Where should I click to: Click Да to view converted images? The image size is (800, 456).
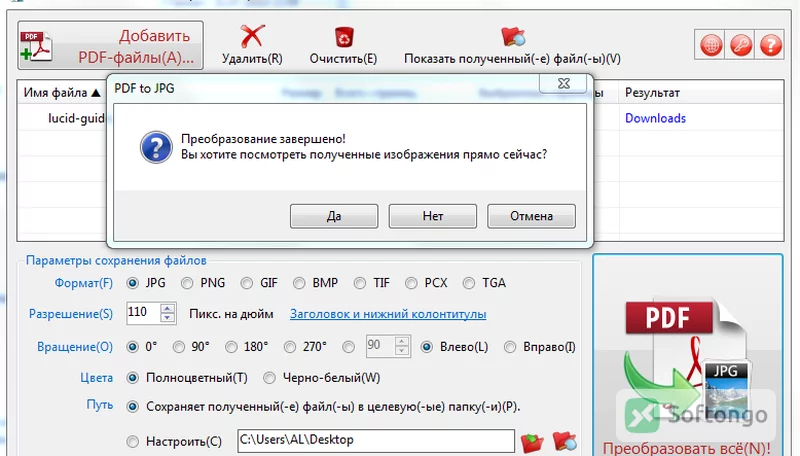click(334, 216)
